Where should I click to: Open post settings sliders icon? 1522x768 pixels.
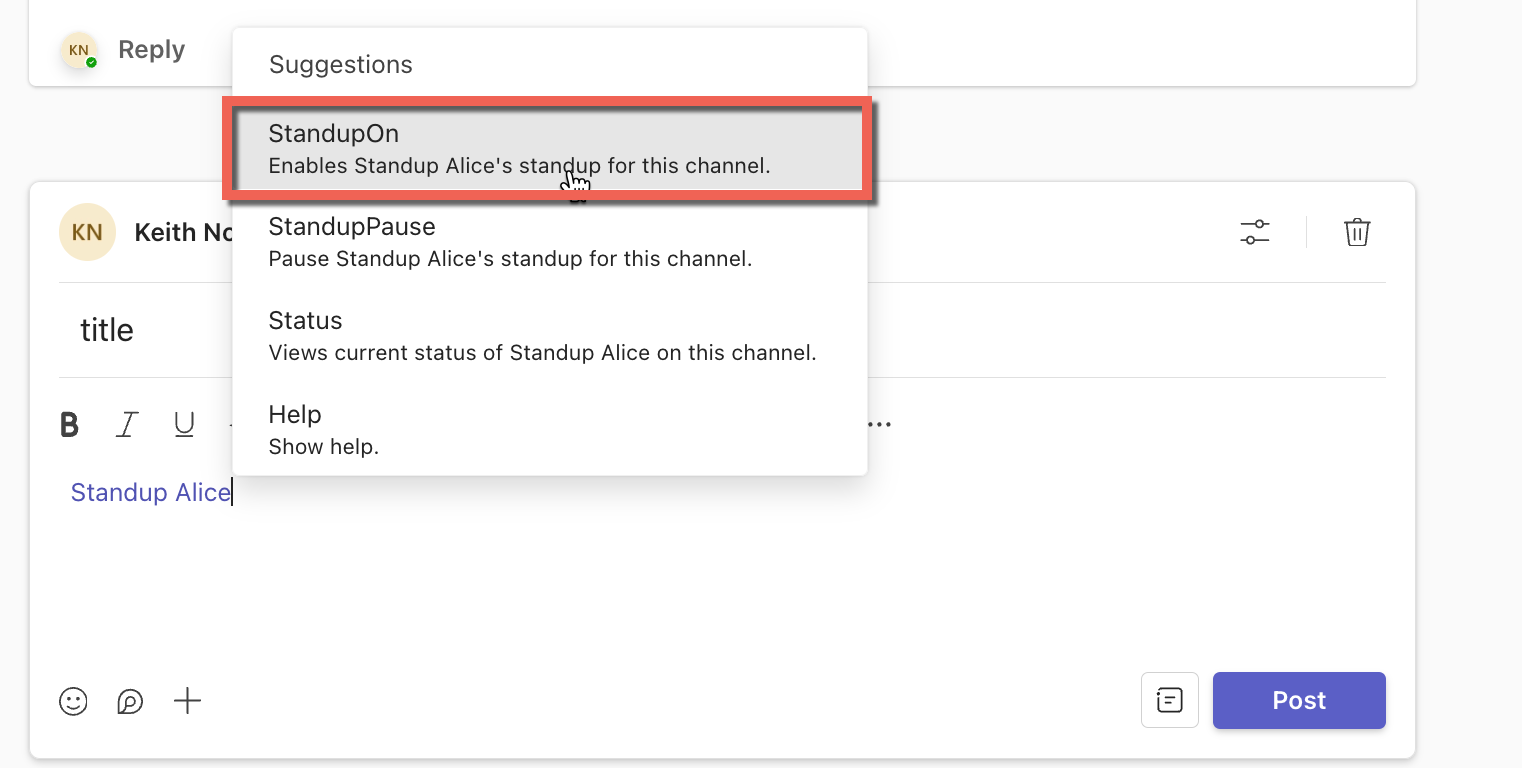(x=1255, y=232)
